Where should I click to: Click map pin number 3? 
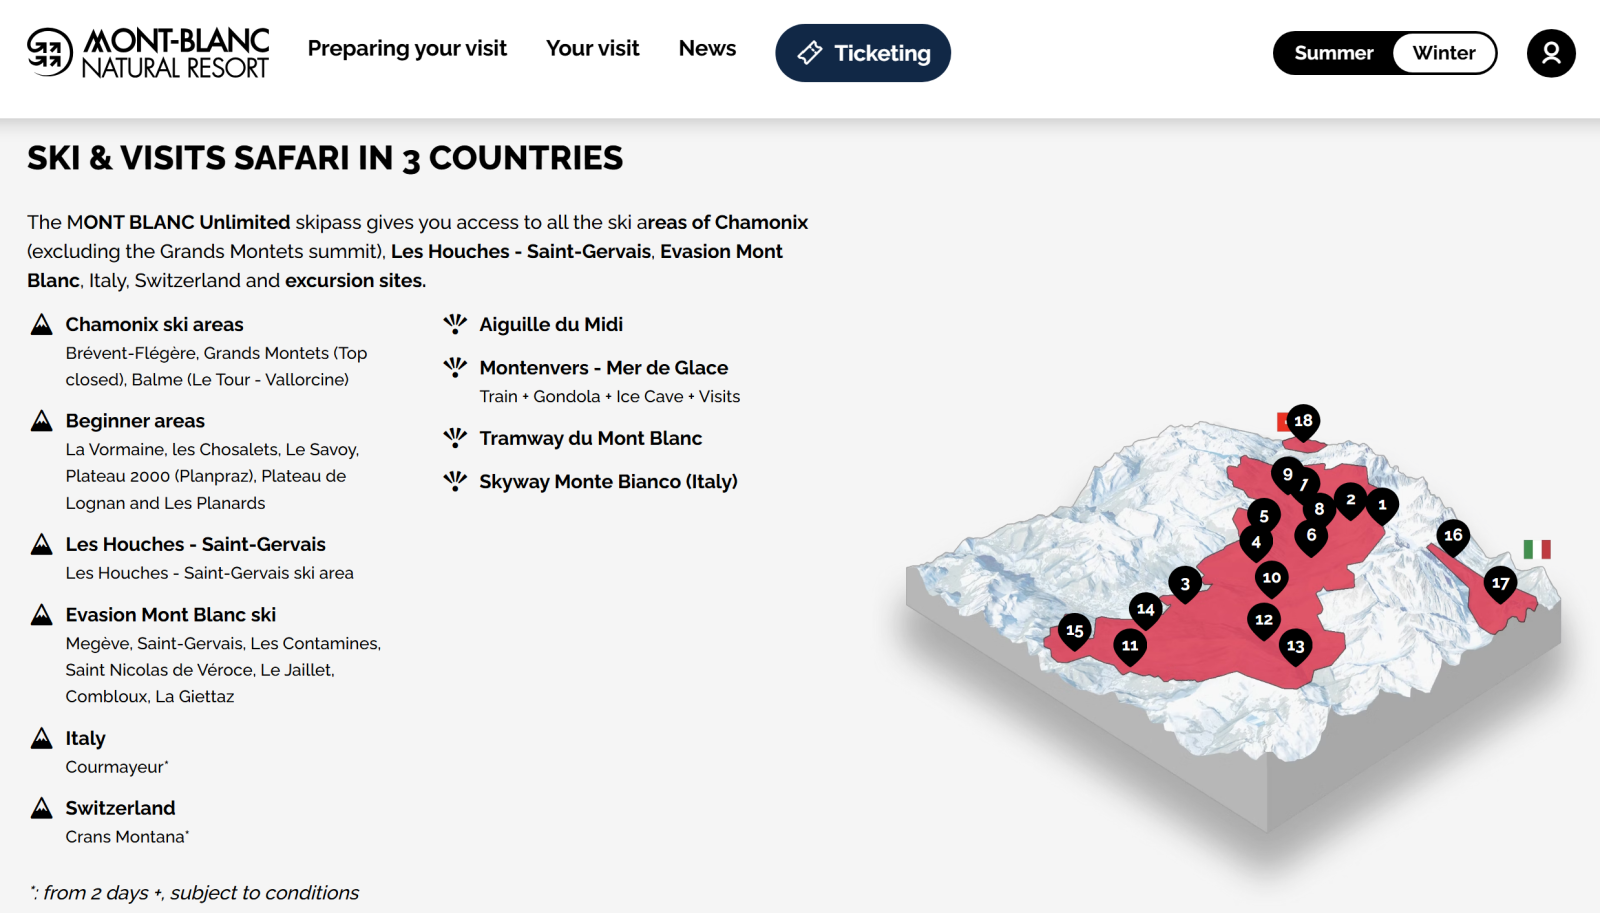pyautogui.click(x=1185, y=584)
